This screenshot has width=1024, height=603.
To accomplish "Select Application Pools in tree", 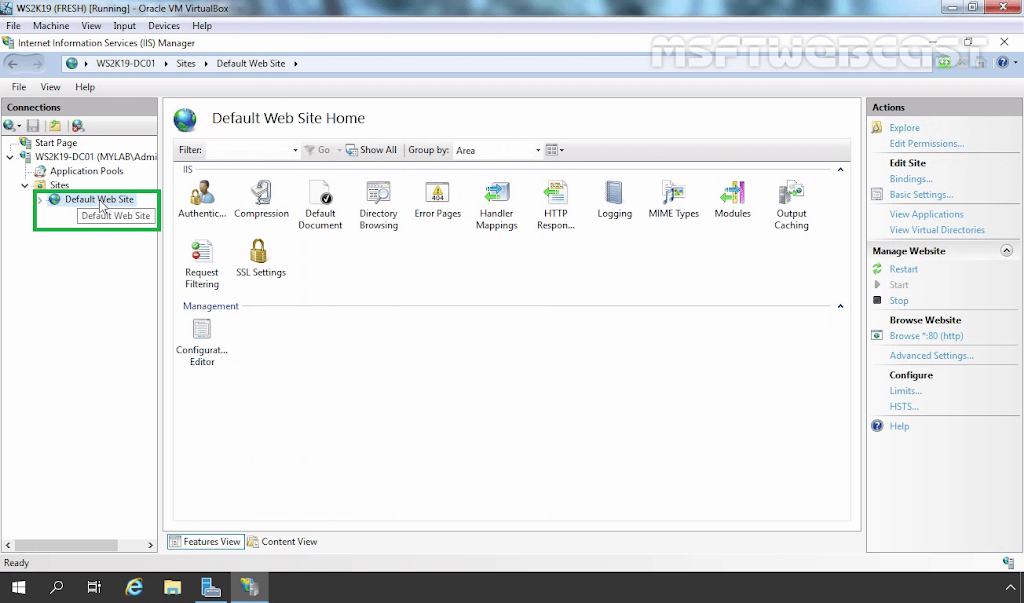I will tap(86, 171).
